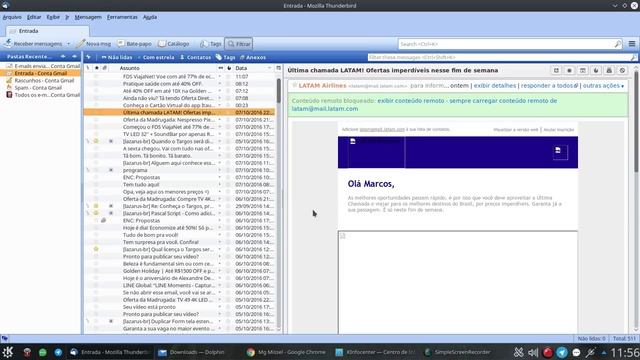Open the column picker in the message list
The height and width of the screenshot is (360, 640).
[278, 68]
